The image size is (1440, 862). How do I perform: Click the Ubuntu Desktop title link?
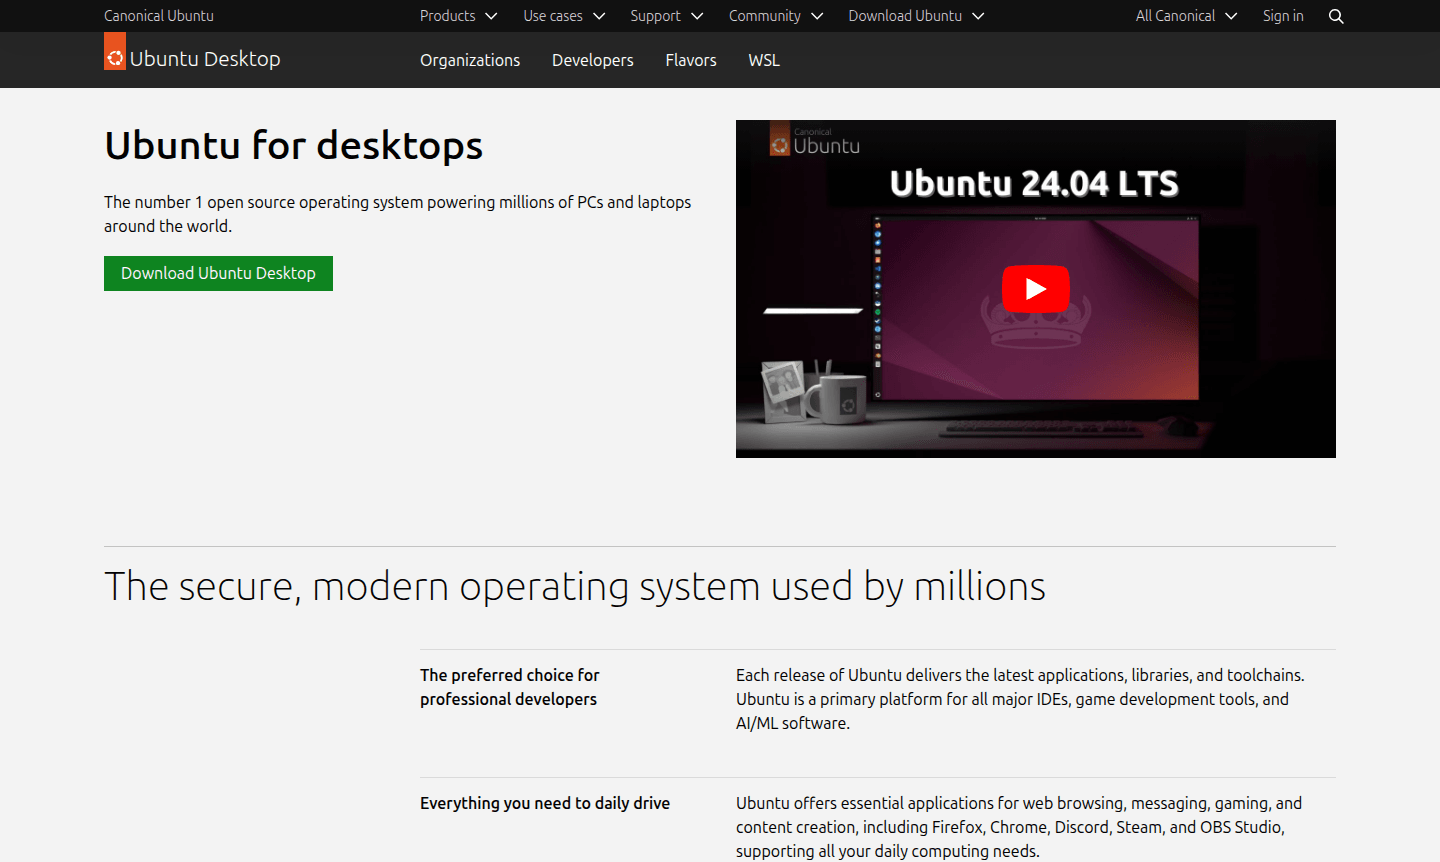pos(203,60)
